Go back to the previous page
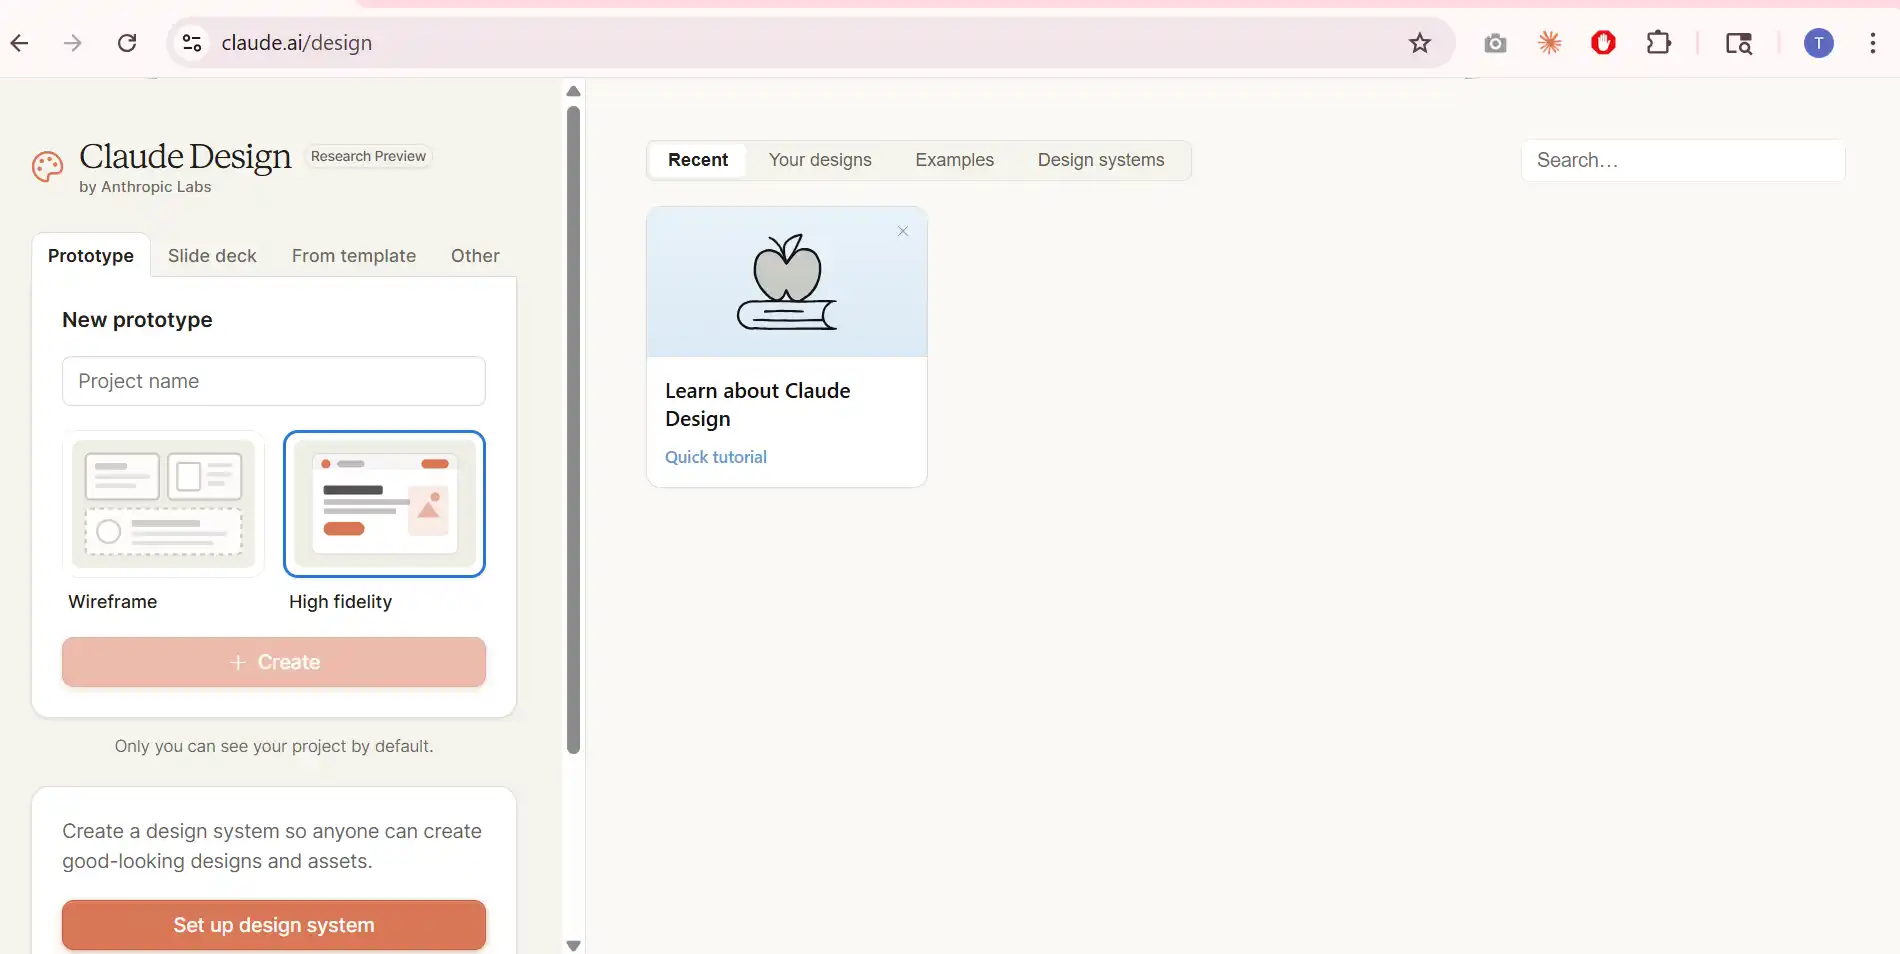The image size is (1900, 954). [x=19, y=43]
